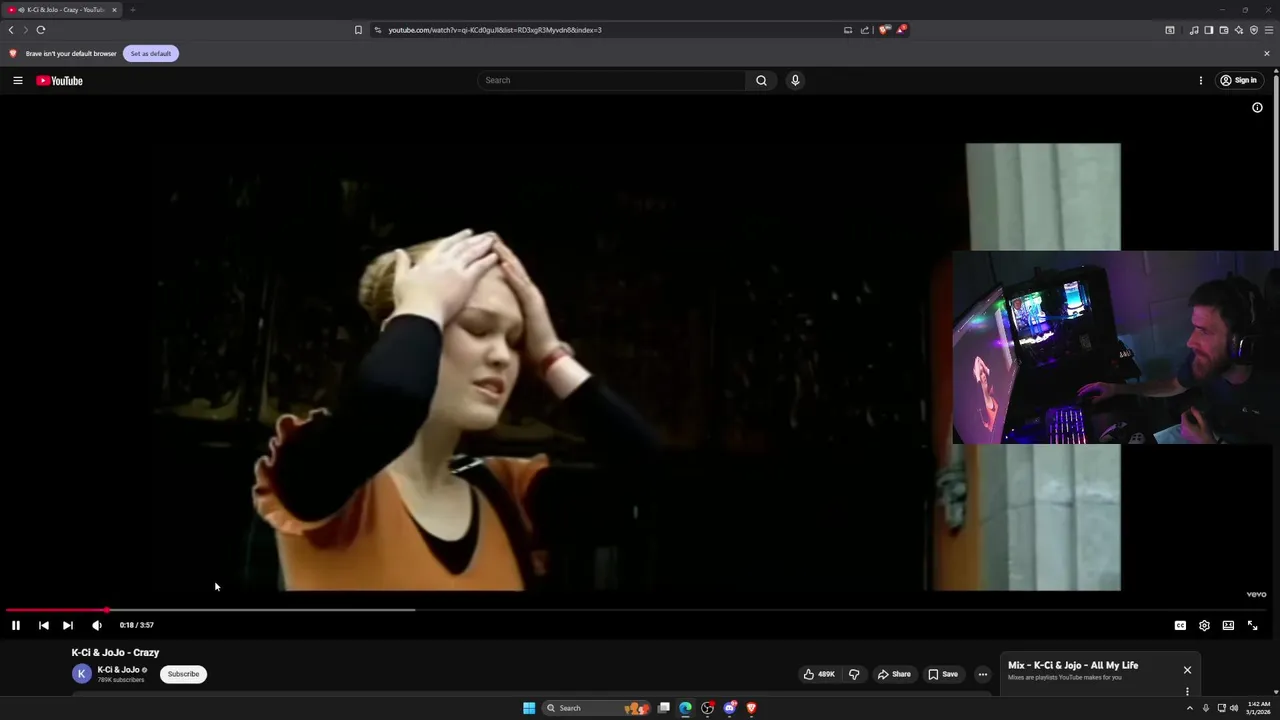This screenshot has height=720, width=1280.
Task: Like the video (489K)
Action: point(819,674)
